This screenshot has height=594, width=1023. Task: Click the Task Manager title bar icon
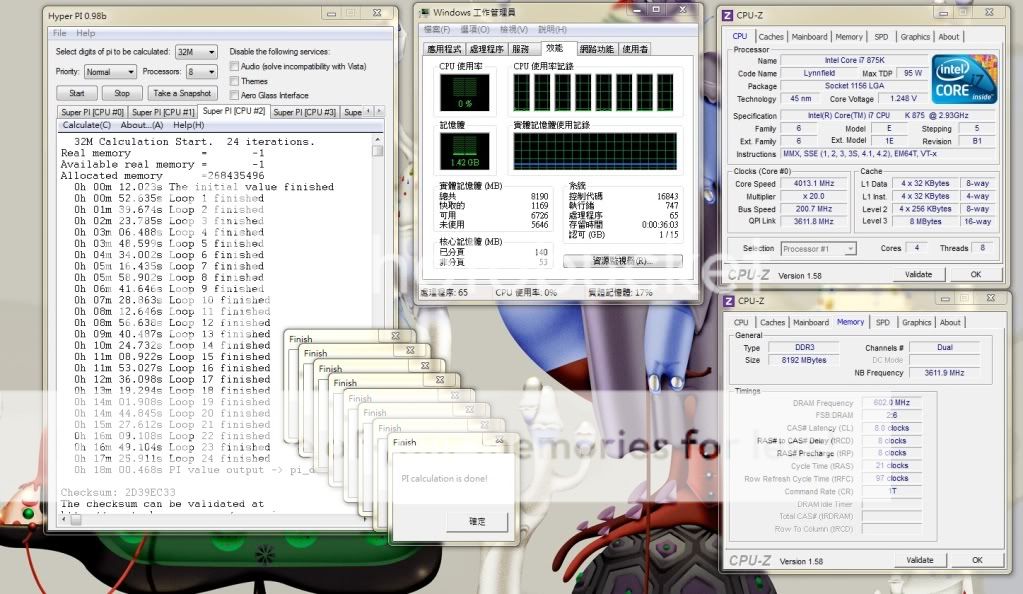425,12
